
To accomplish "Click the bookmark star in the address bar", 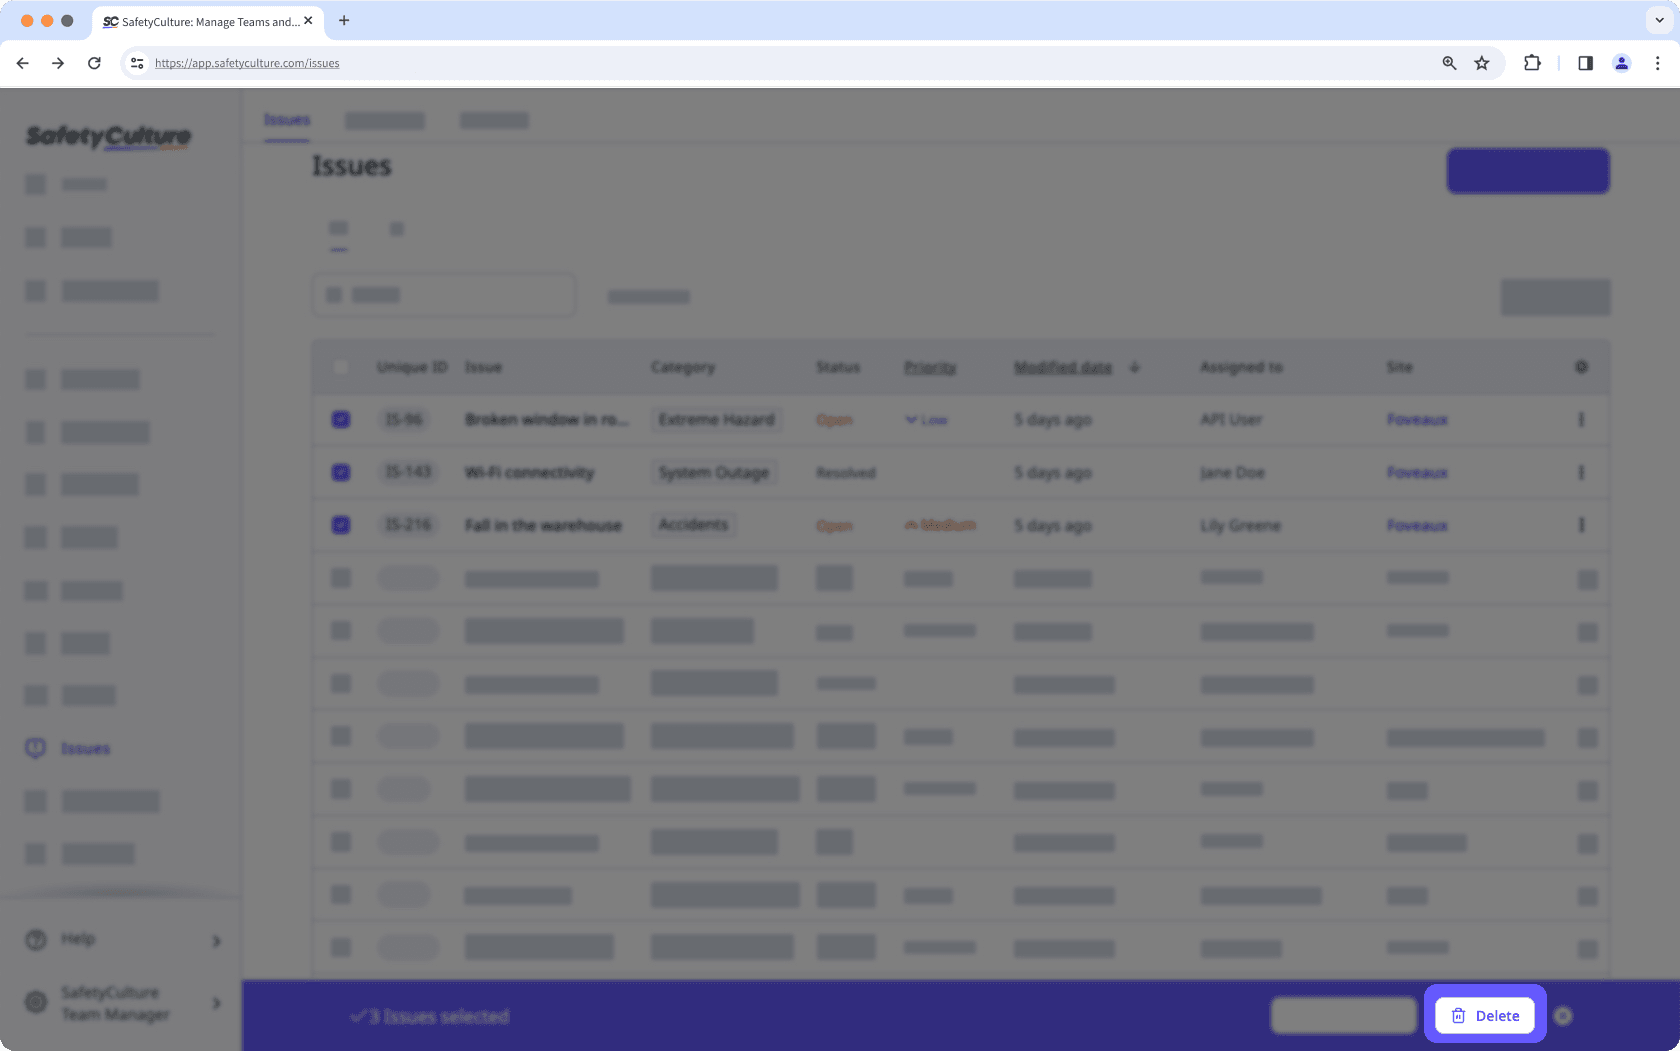I will pos(1481,62).
